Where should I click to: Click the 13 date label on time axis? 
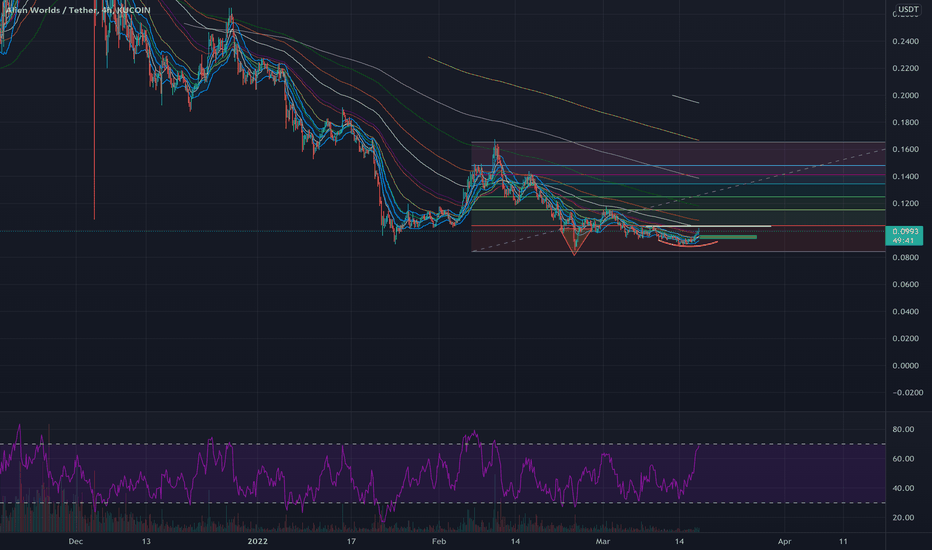[x=146, y=541]
